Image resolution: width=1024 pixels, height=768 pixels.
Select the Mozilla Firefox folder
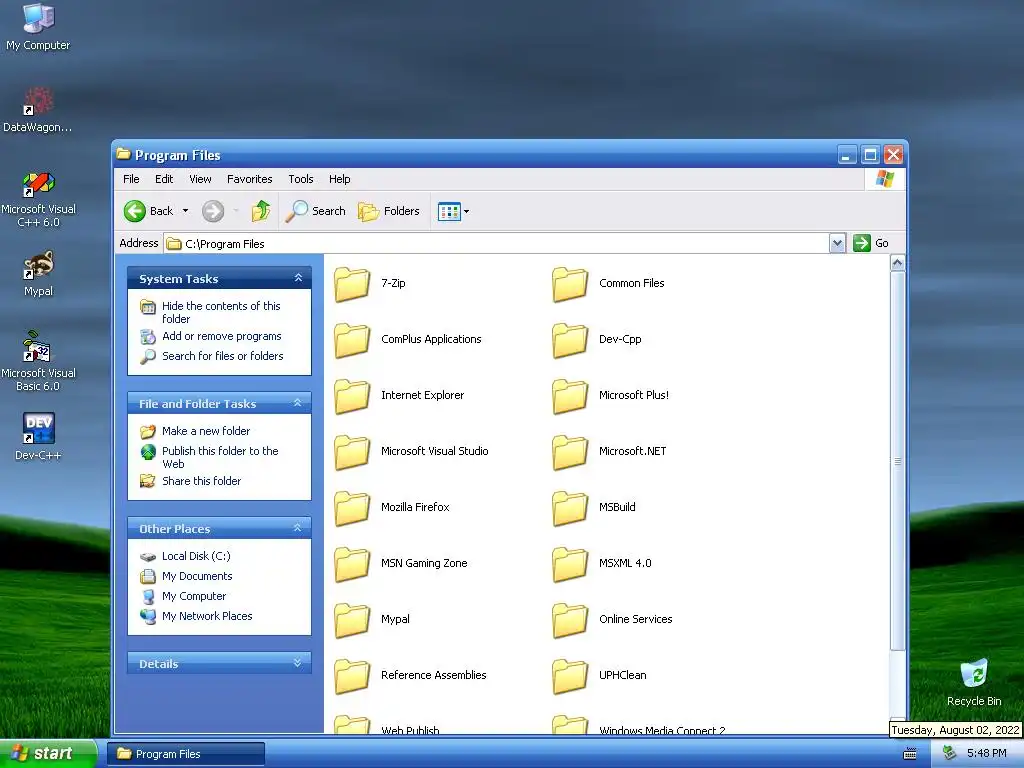tap(392, 507)
